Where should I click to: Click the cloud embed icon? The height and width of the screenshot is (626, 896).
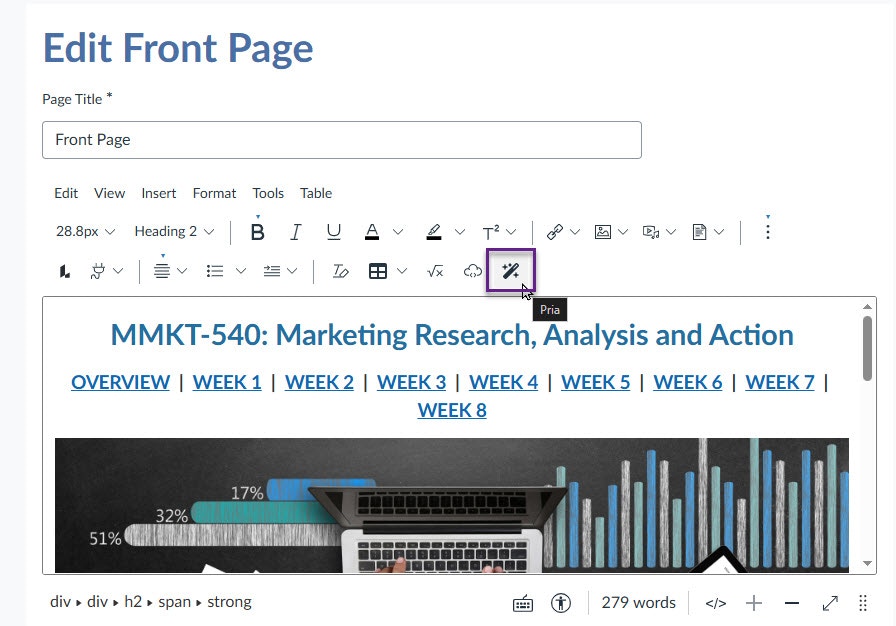[473, 271]
